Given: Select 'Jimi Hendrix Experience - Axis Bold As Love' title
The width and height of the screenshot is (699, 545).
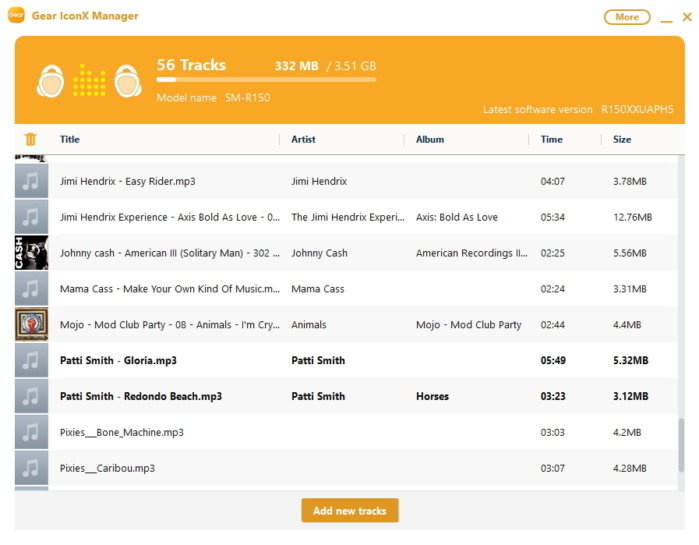Looking at the screenshot, I should [x=169, y=217].
